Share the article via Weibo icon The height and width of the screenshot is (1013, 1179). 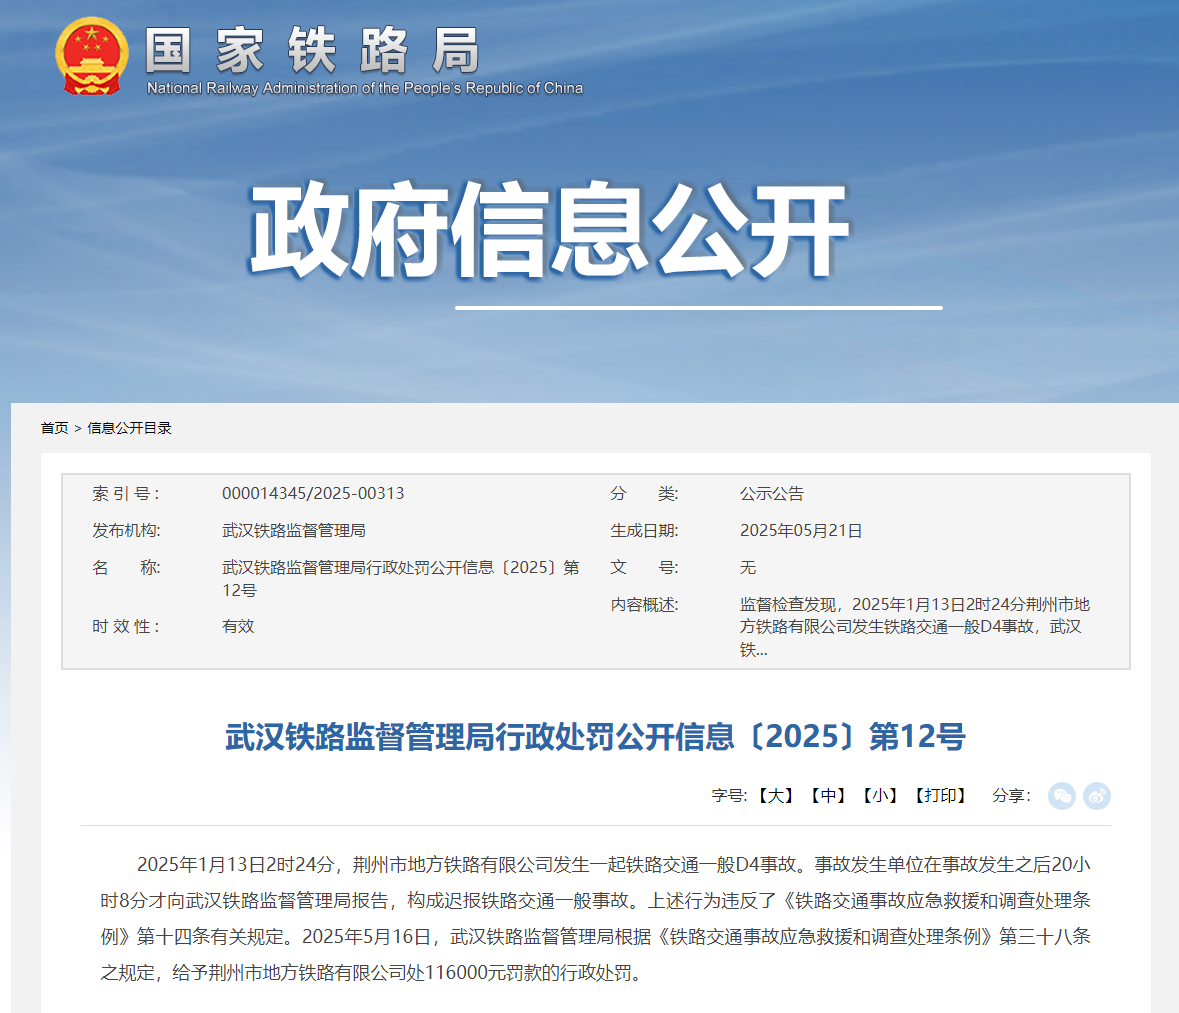[x=1097, y=796]
